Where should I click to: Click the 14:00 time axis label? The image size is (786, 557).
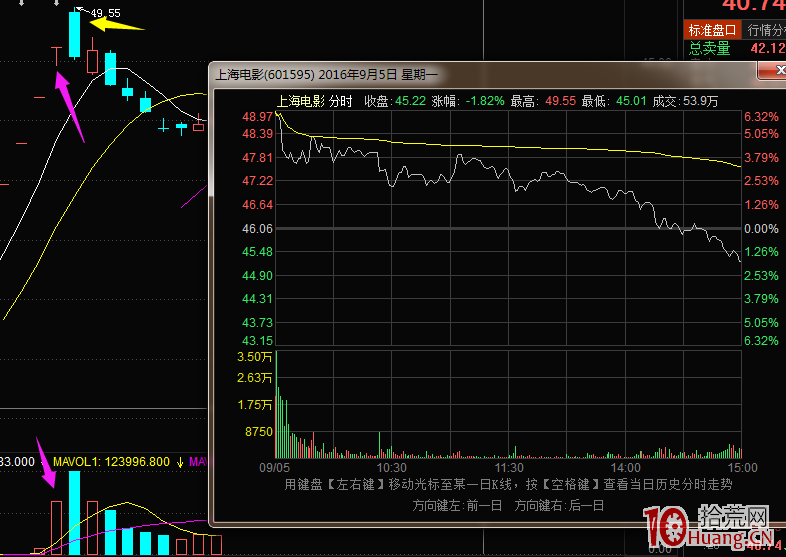tap(626, 468)
